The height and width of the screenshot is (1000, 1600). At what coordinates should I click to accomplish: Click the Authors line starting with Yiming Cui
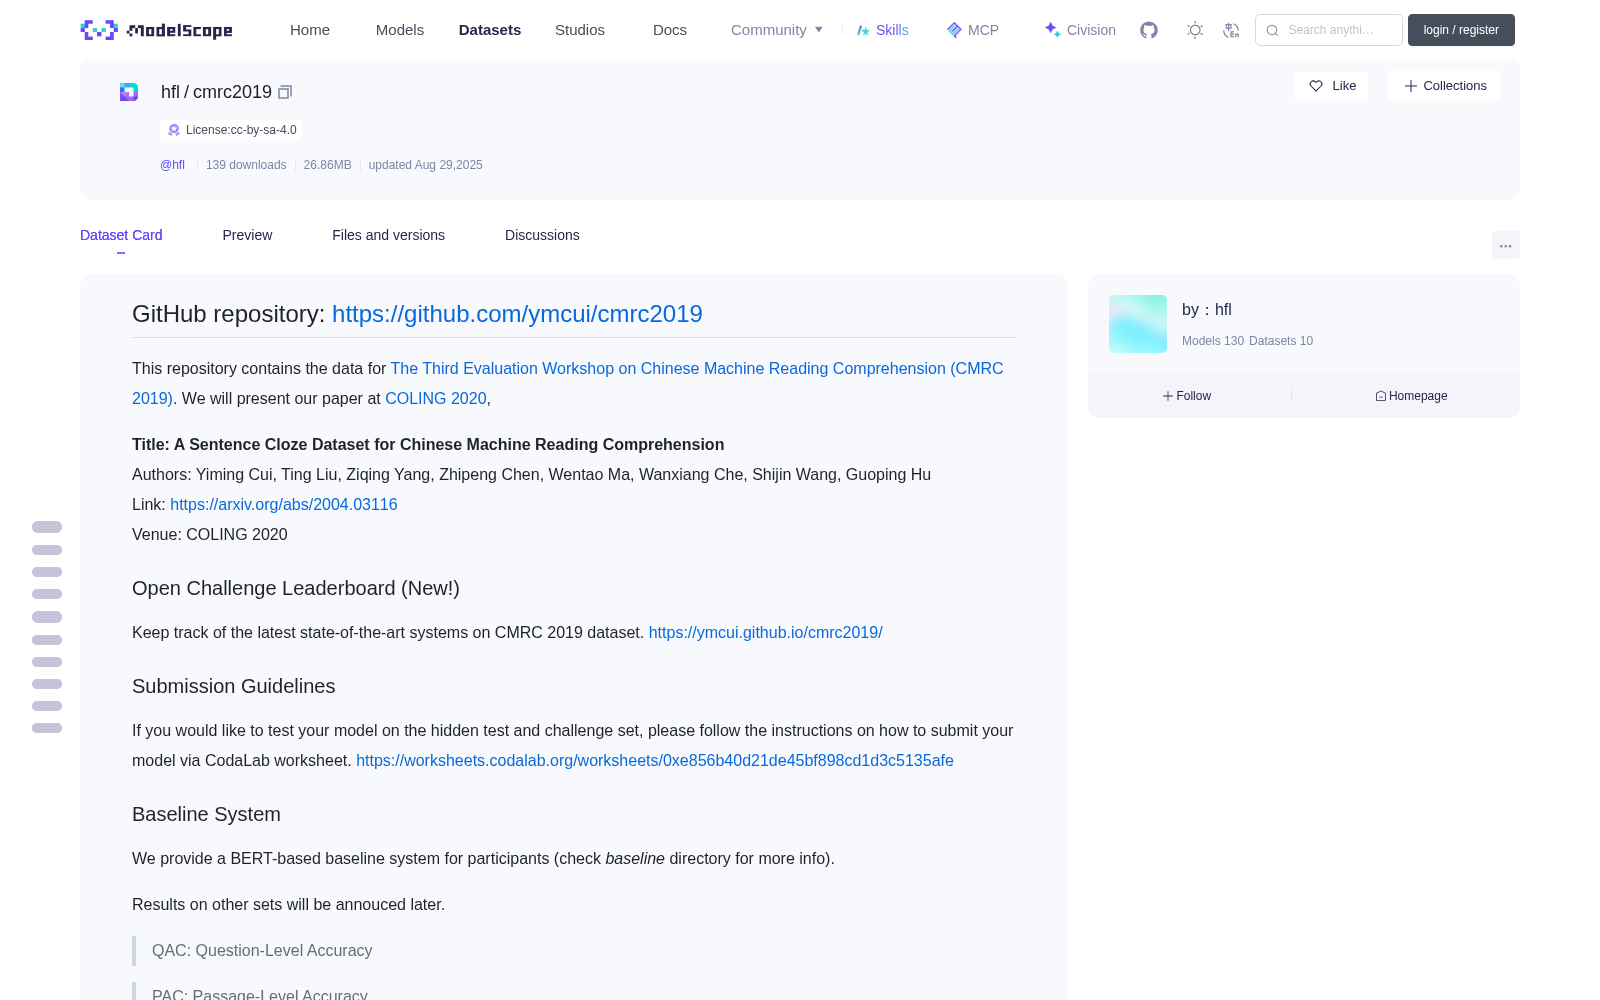point(531,474)
